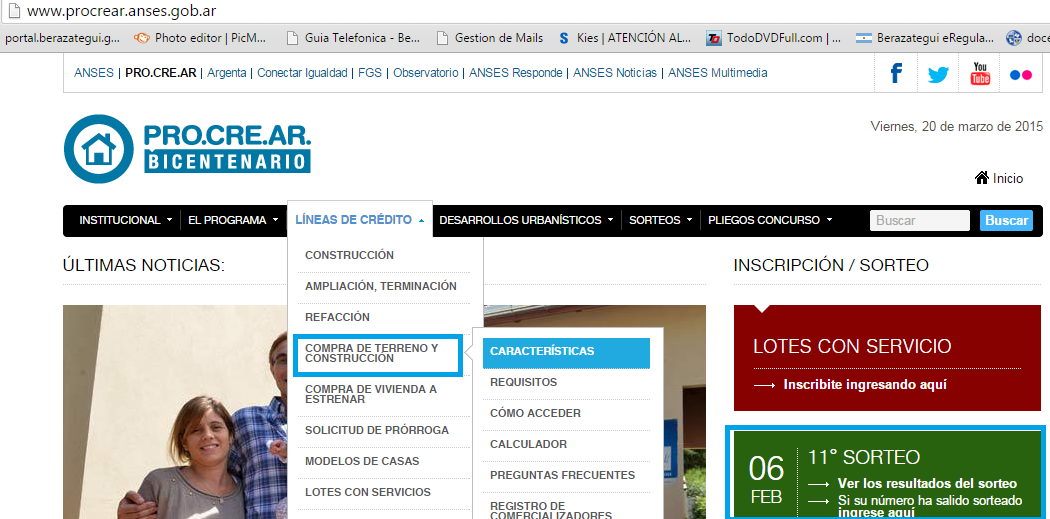Viewport: 1050px width, 519px height.
Task: Follow the Conectar Igualdad link
Action: [x=302, y=72]
